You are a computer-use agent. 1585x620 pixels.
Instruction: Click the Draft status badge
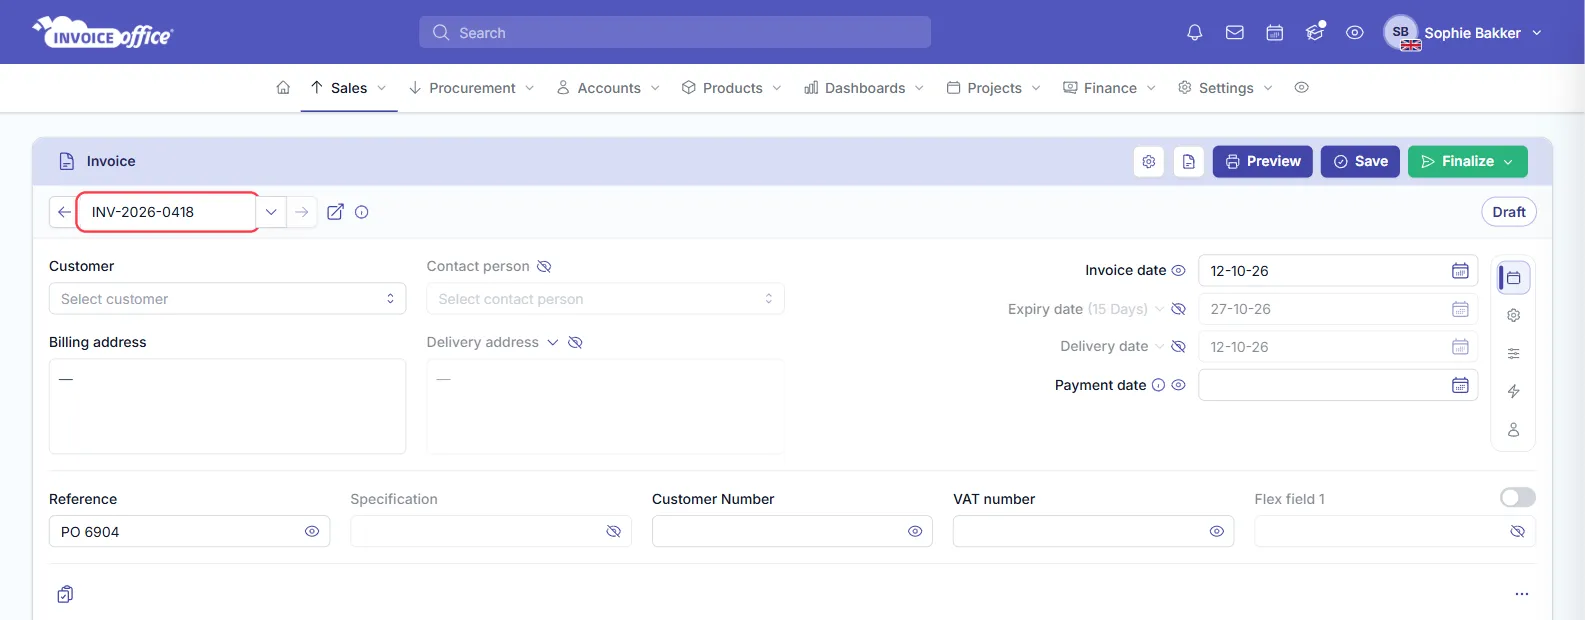coord(1509,212)
